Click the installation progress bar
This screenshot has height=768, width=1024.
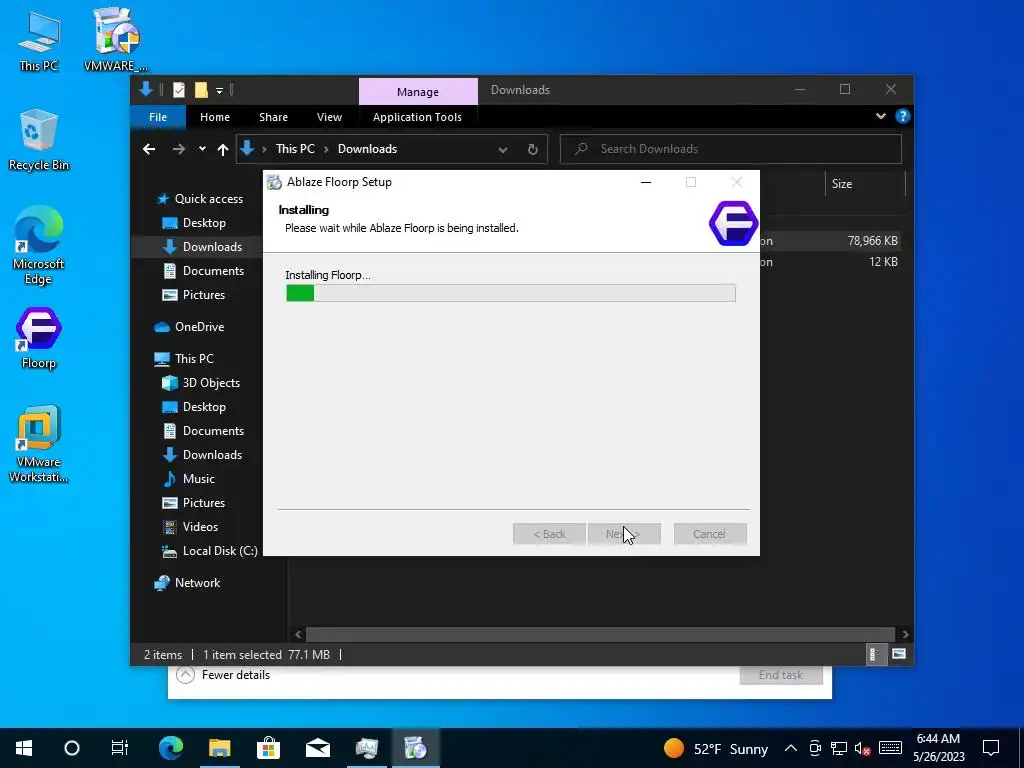pyautogui.click(x=511, y=293)
